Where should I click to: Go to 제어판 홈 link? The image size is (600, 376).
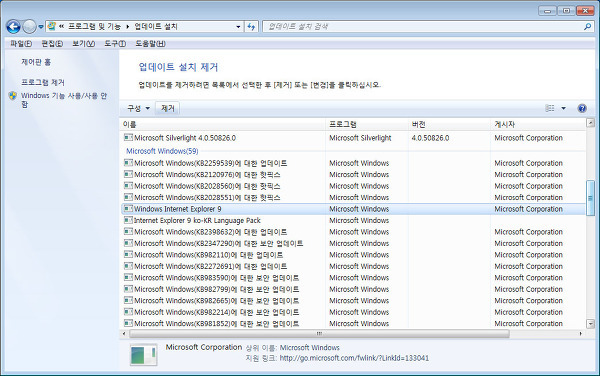[x=36, y=62]
